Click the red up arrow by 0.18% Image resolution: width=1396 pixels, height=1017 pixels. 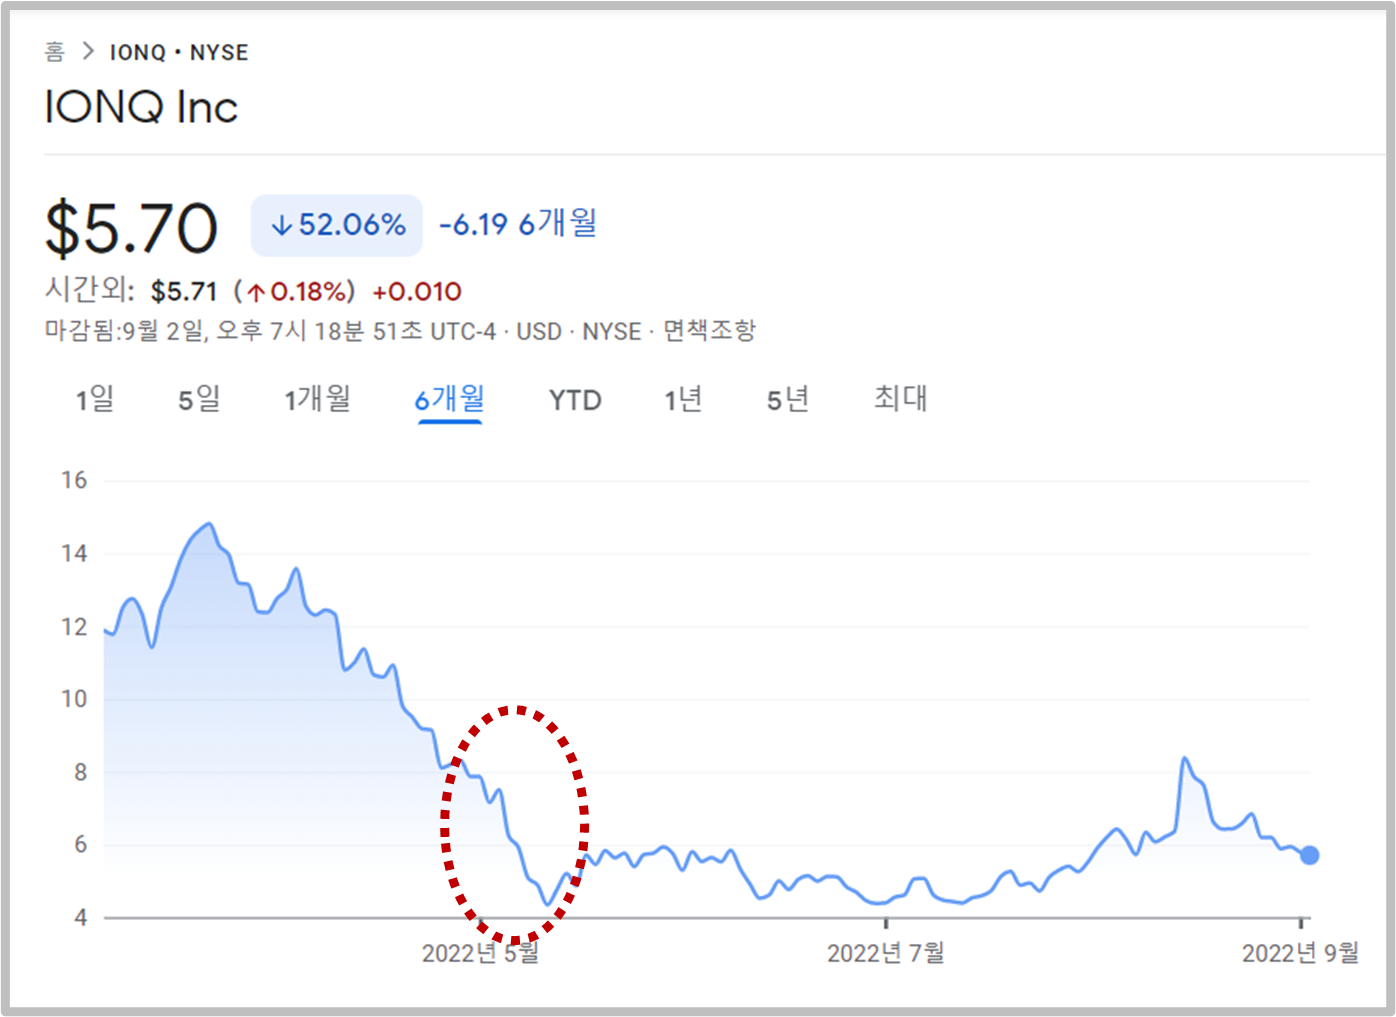pos(257,292)
